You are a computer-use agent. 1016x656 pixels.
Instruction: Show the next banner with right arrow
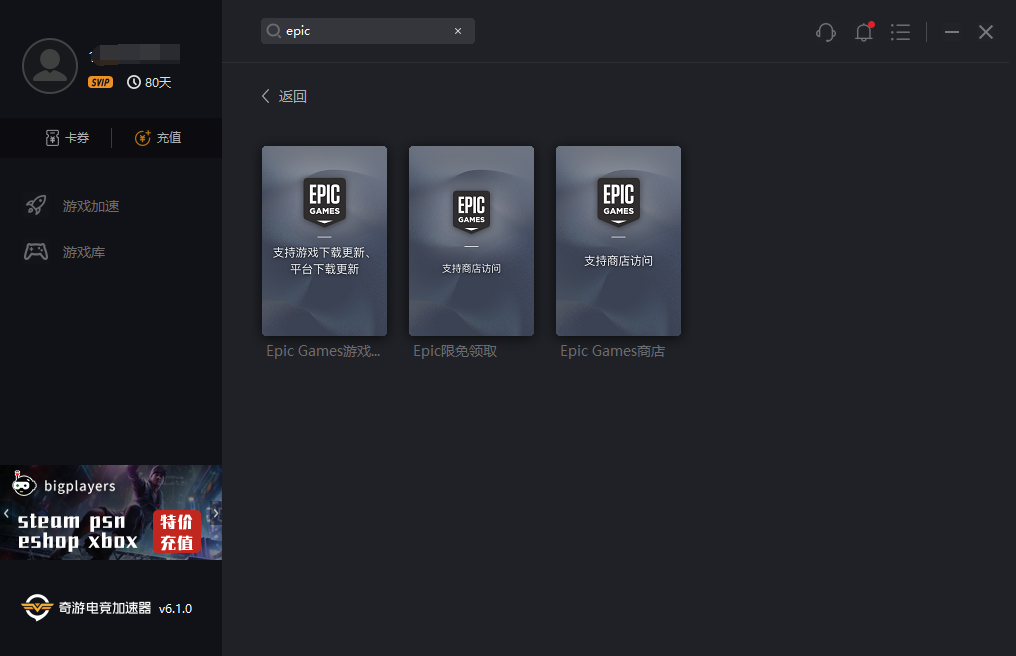point(216,513)
